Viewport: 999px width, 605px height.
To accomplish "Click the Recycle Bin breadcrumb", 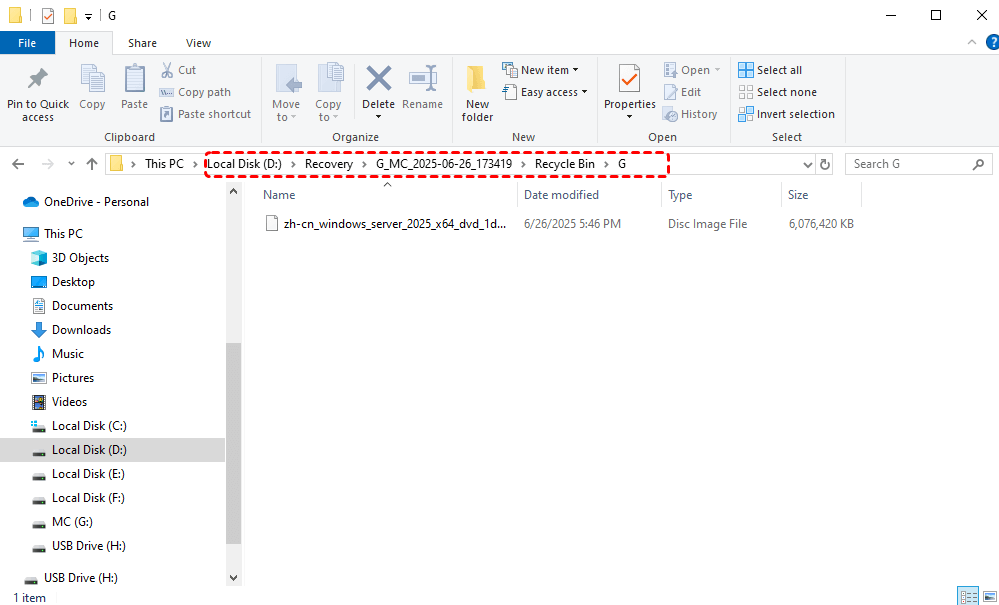I will click(x=564, y=164).
